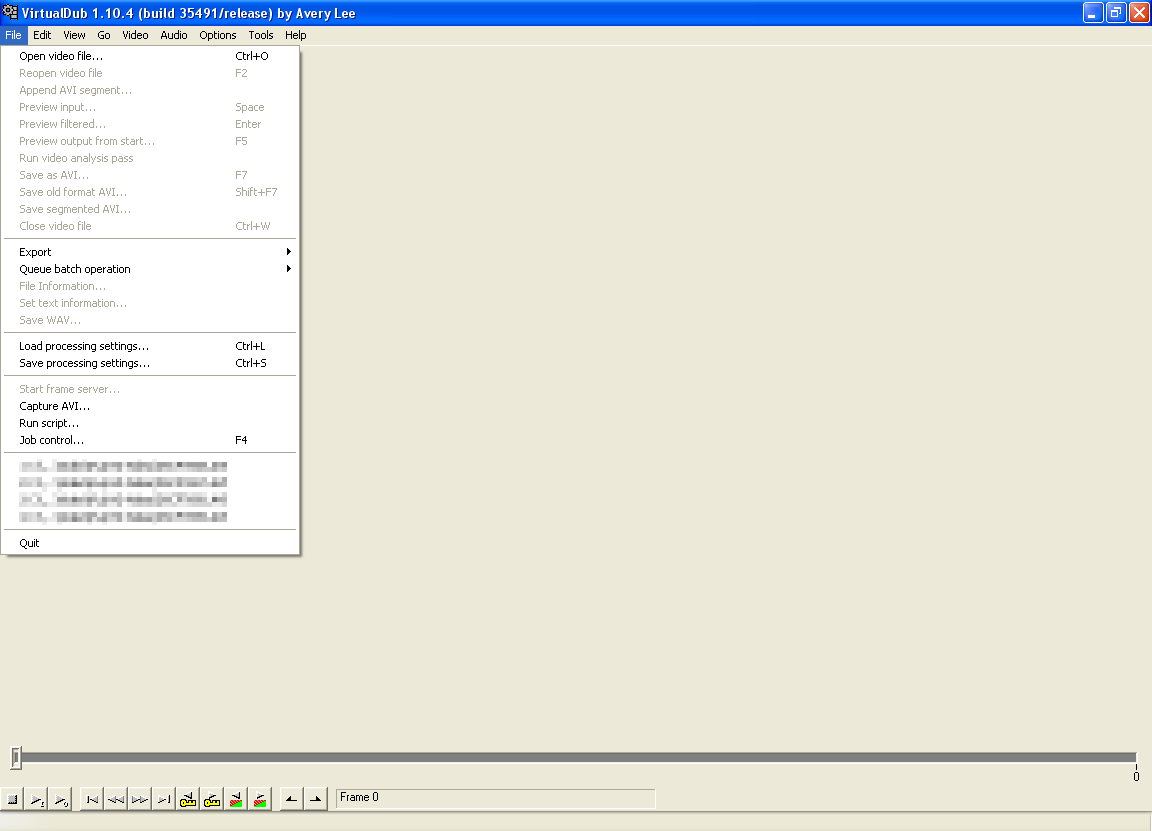Viewport: 1152px width, 831px height.
Task: Set the mark-in selection start point
Action: (x=289, y=798)
